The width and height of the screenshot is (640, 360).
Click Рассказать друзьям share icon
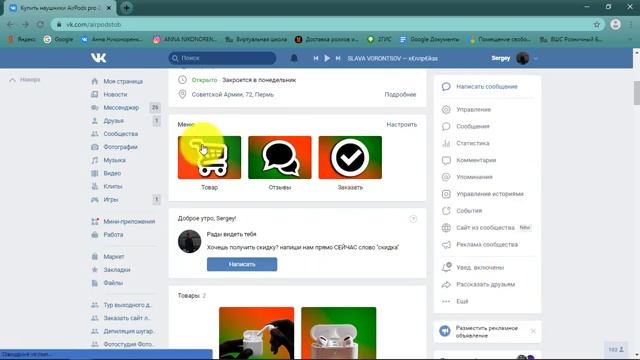tap(446, 284)
